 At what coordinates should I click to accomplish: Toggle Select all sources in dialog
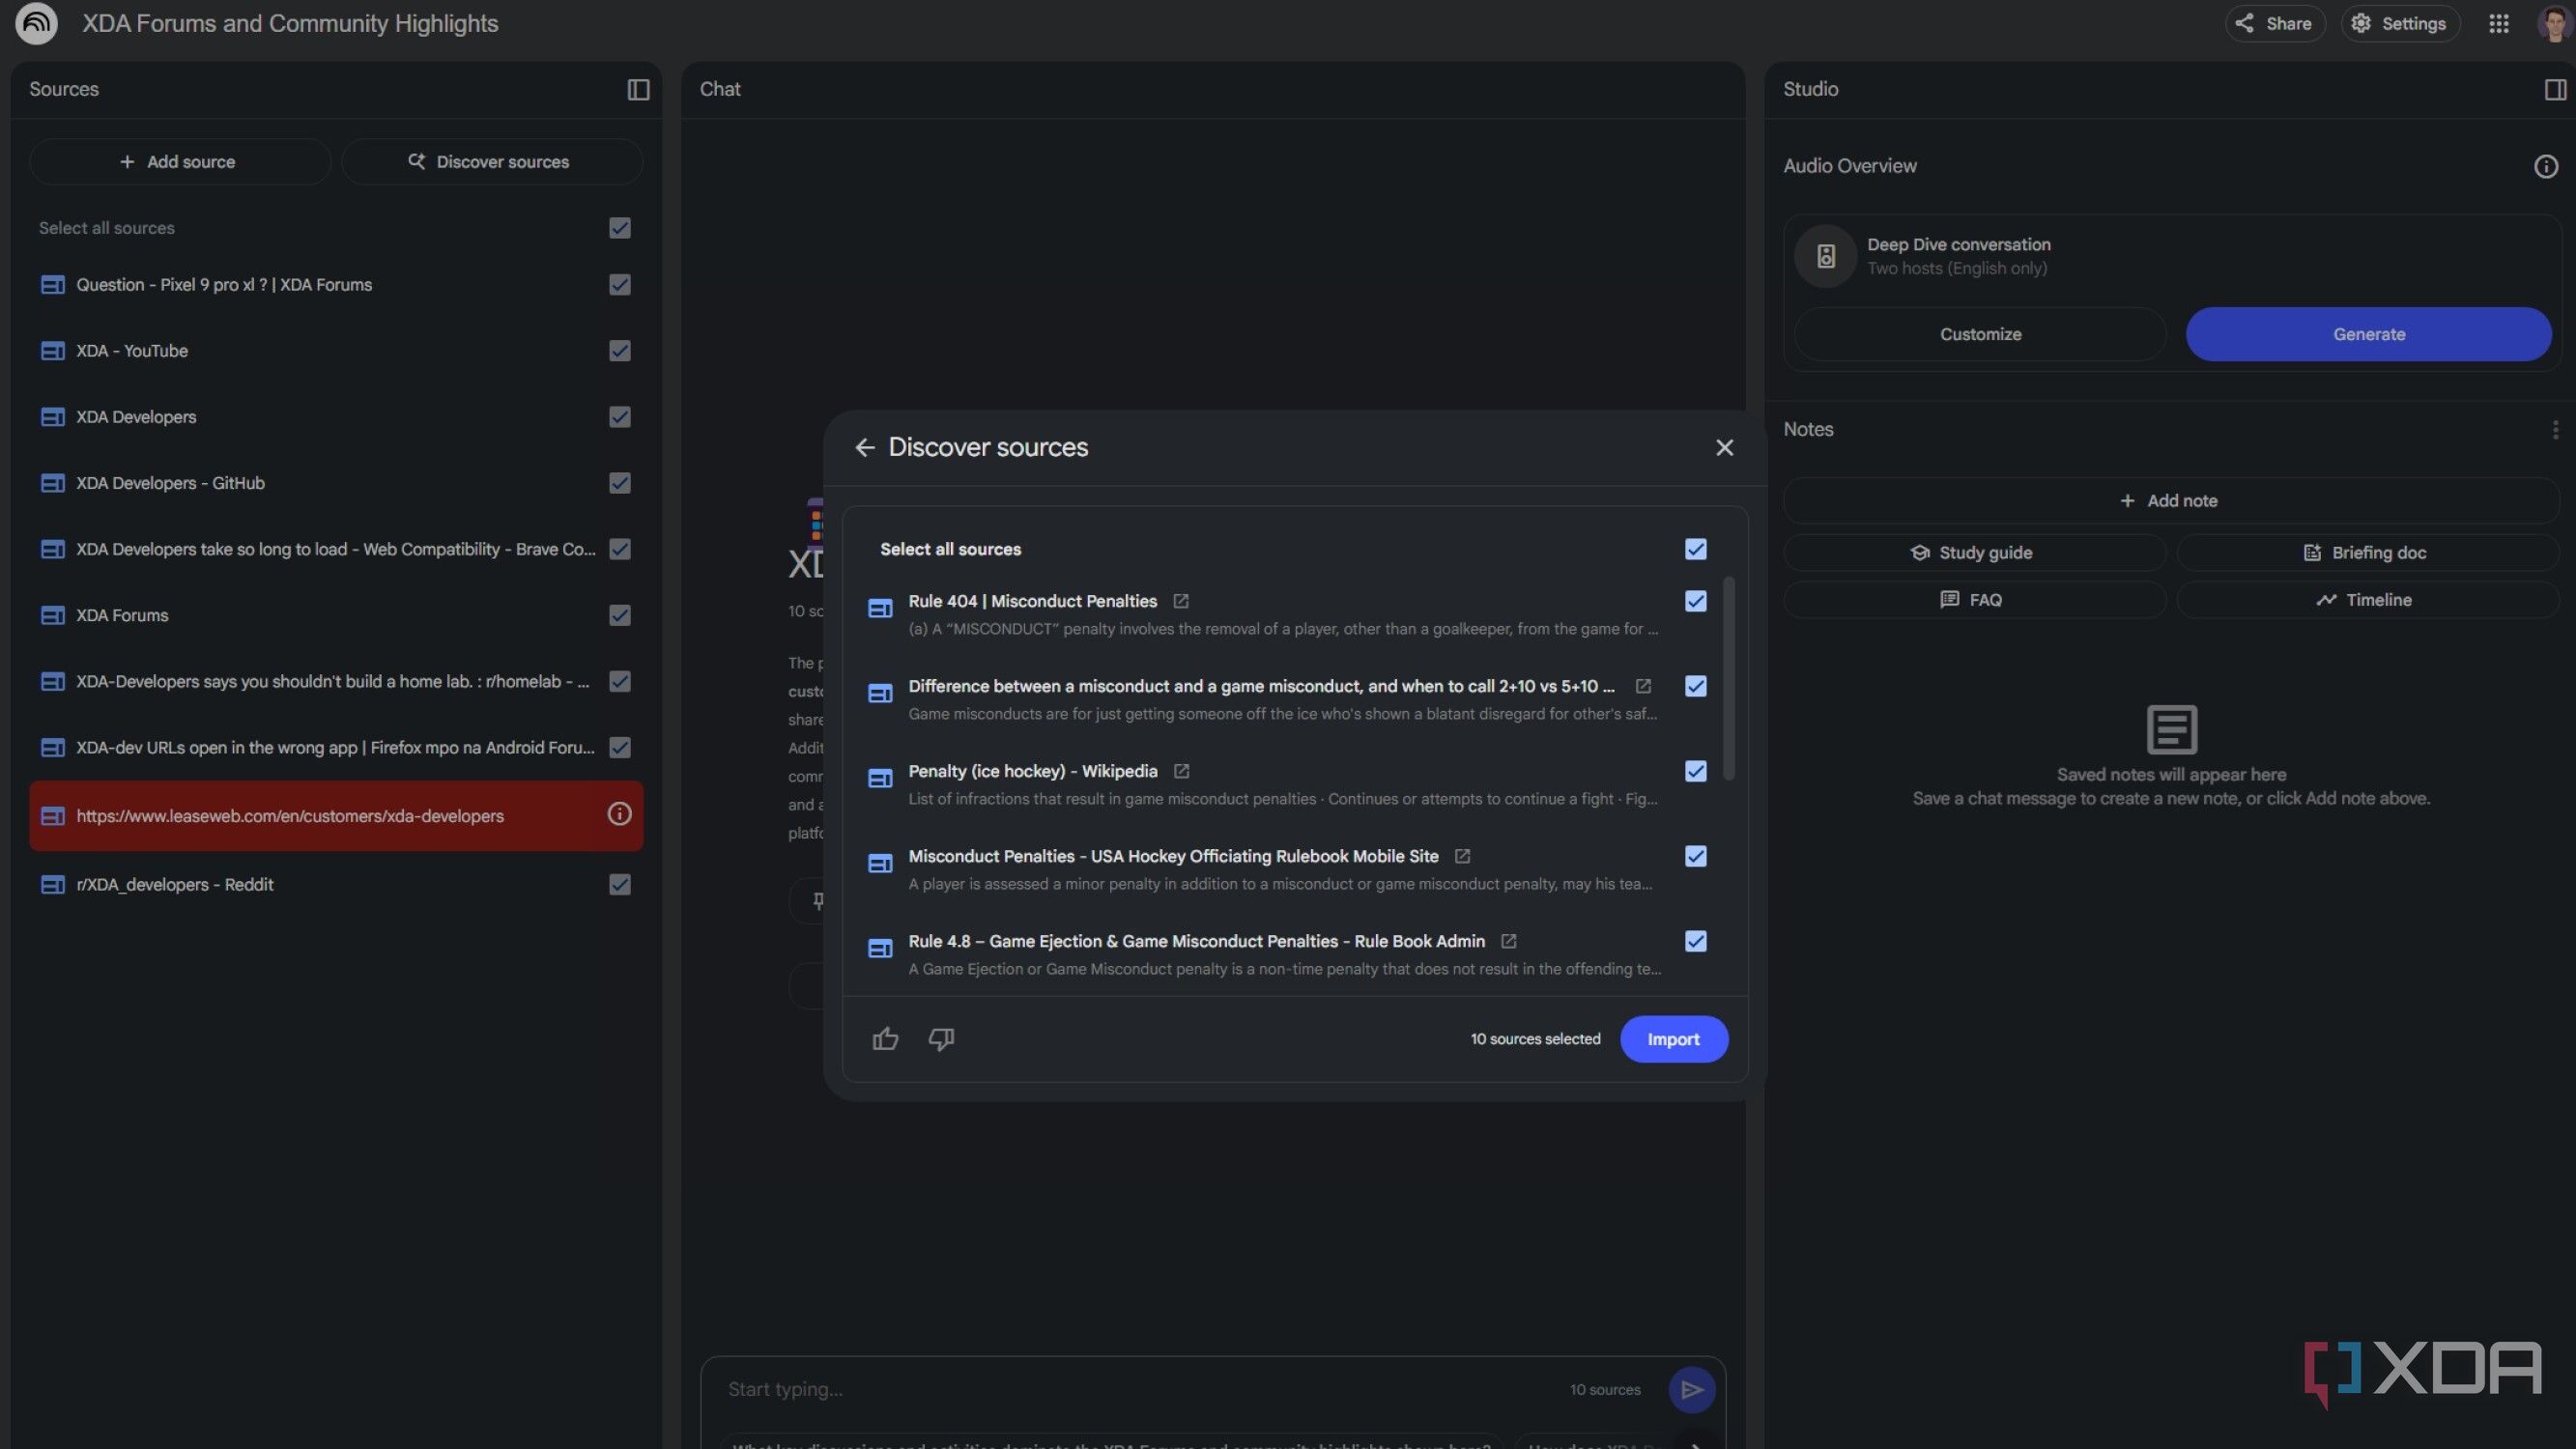pyautogui.click(x=1695, y=549)
